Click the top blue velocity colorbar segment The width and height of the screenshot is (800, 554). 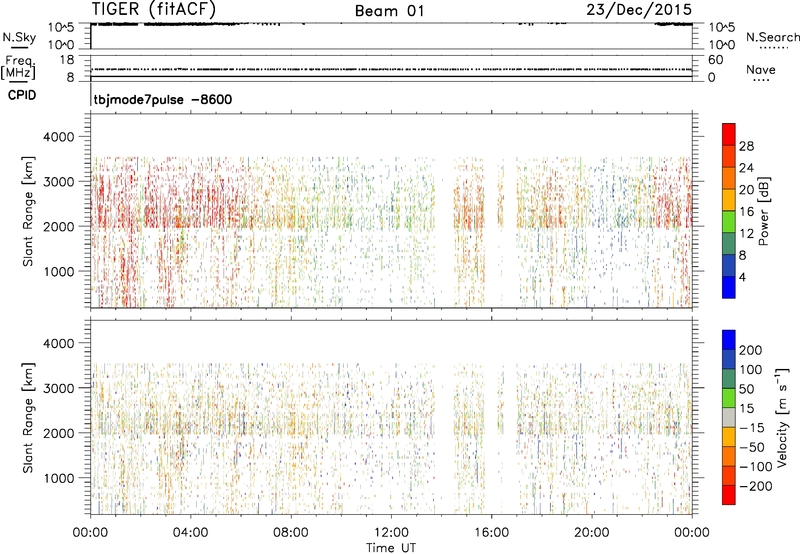click(x=729, y=340)
